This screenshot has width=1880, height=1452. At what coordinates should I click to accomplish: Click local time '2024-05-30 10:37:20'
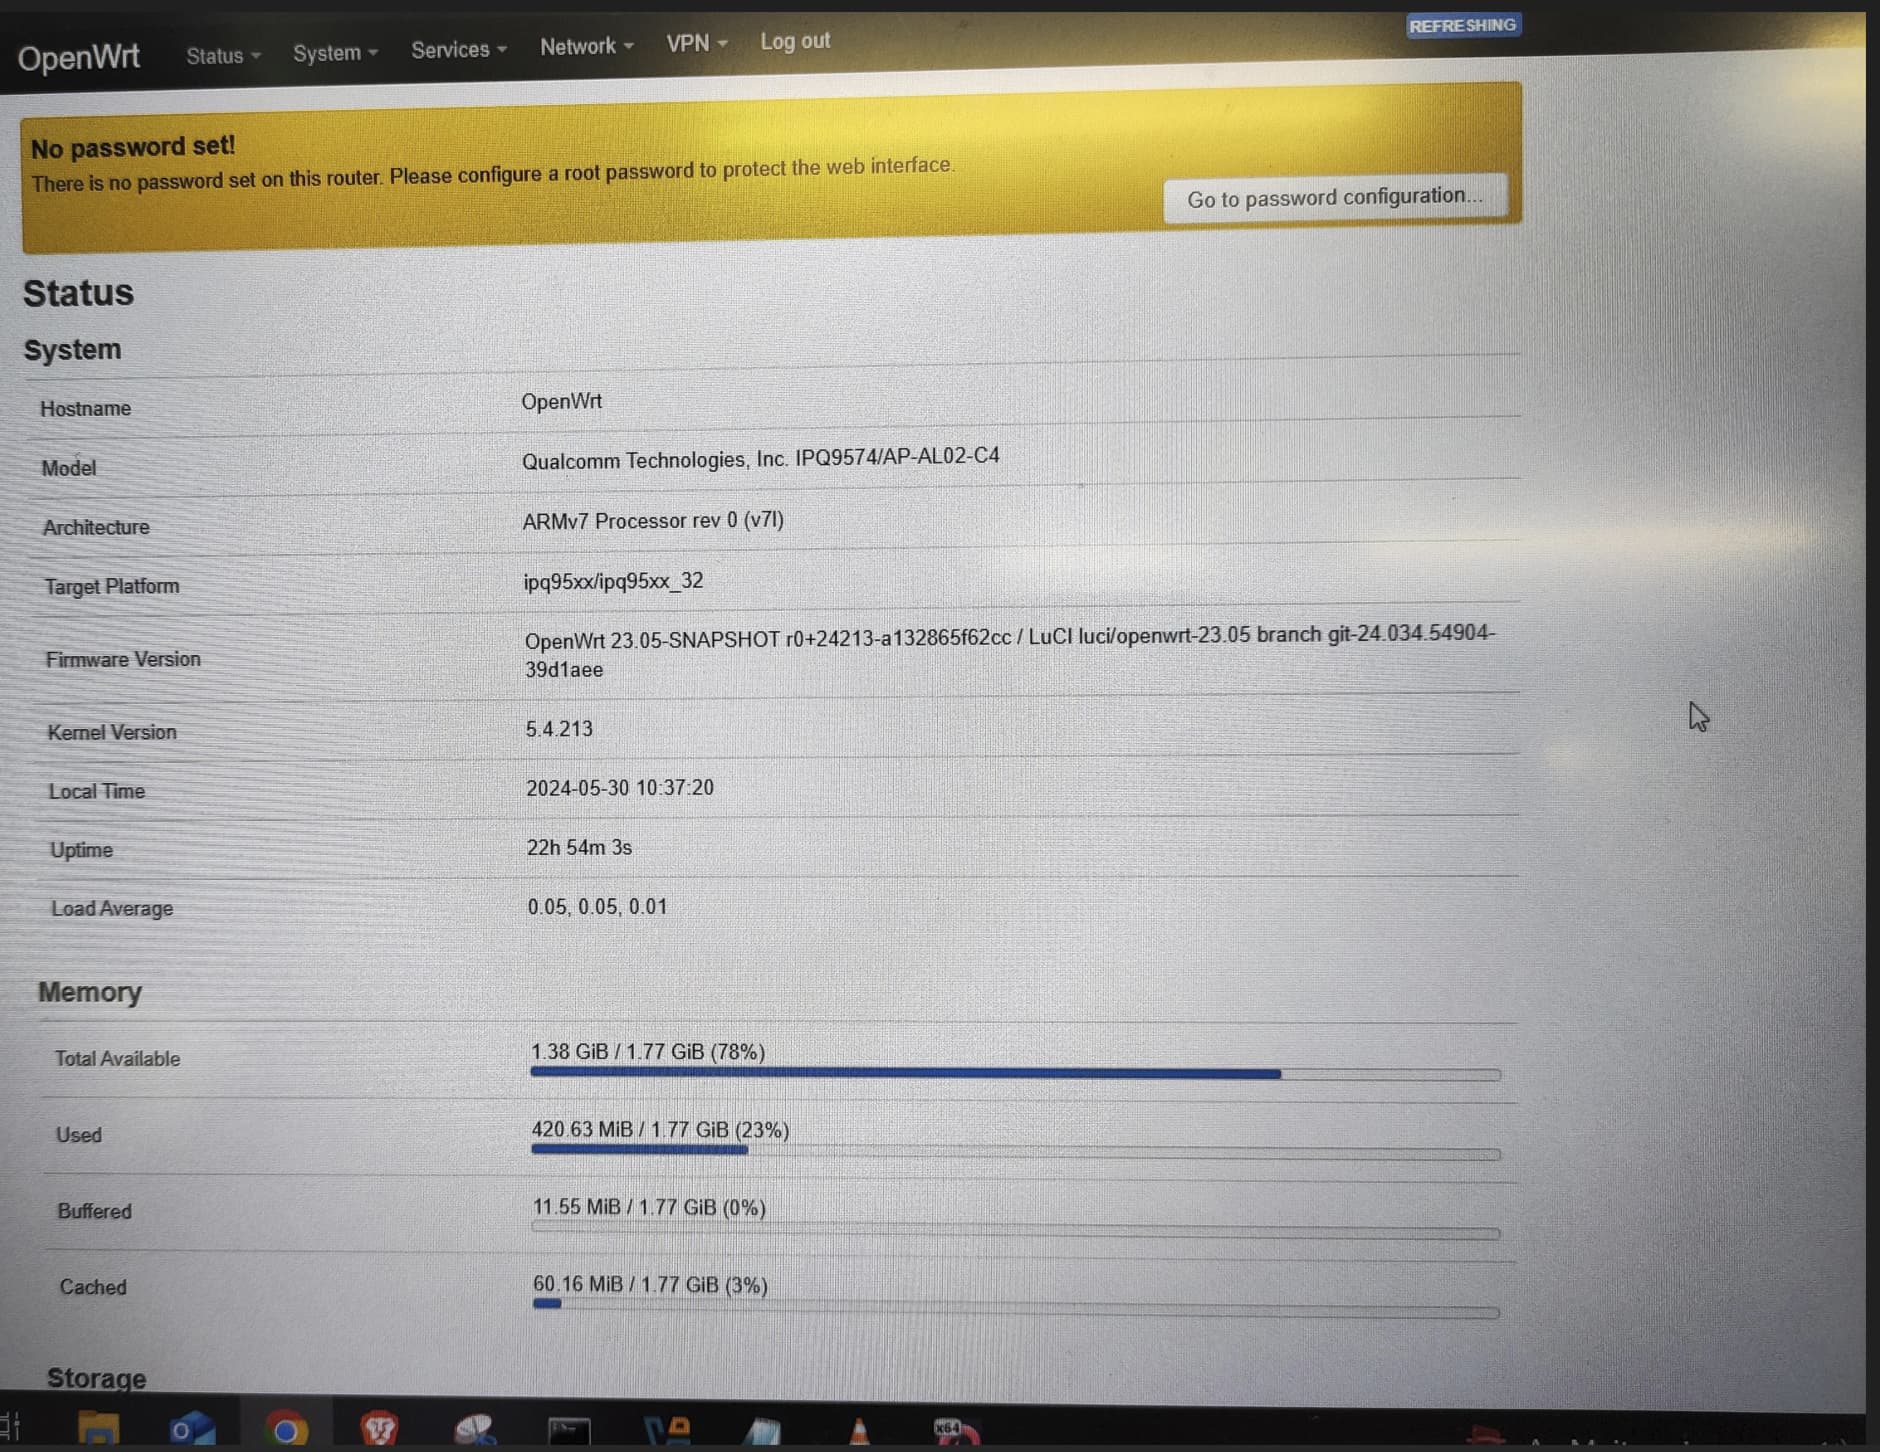[x=620, y=788]
